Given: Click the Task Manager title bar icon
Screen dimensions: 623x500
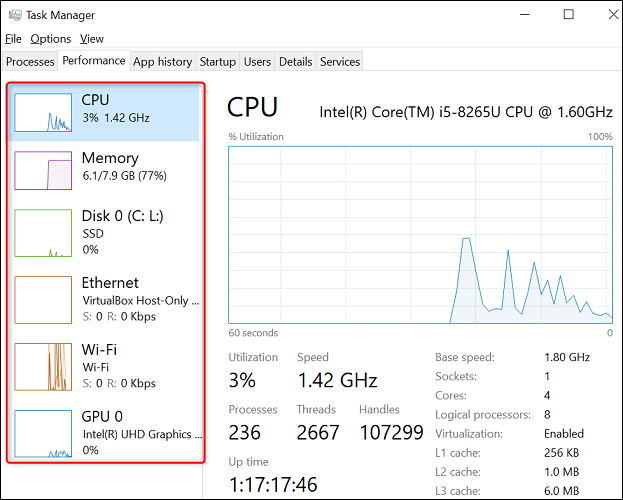Looking at the screenshot, I should [13, 15].
